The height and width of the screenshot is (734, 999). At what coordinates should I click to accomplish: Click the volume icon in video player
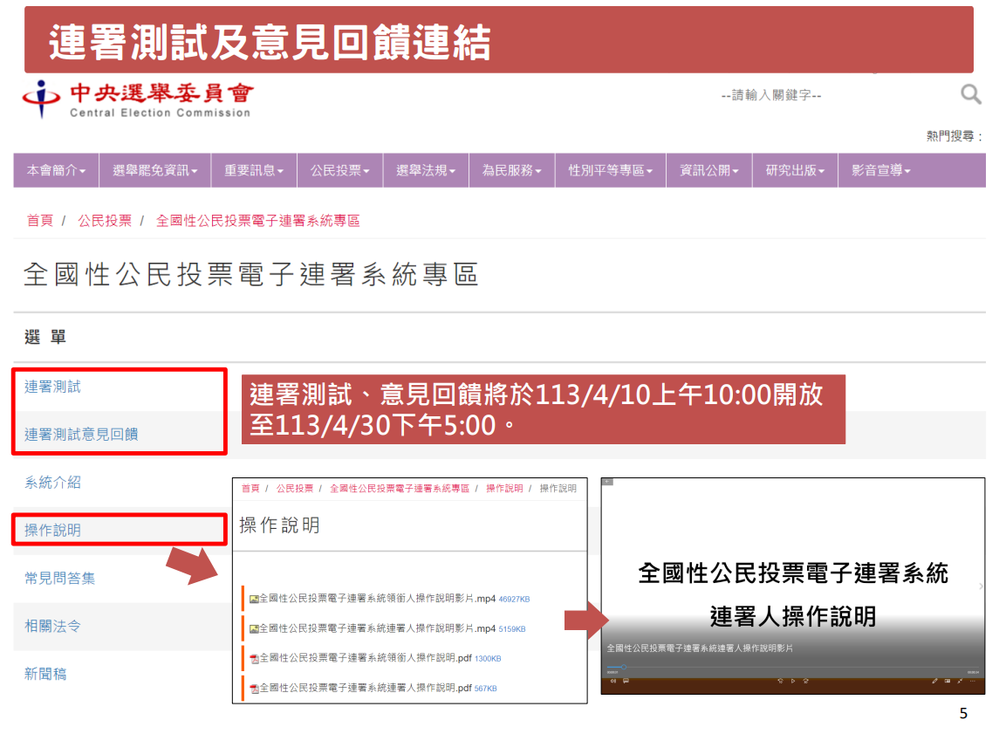(x=613, y=681)
